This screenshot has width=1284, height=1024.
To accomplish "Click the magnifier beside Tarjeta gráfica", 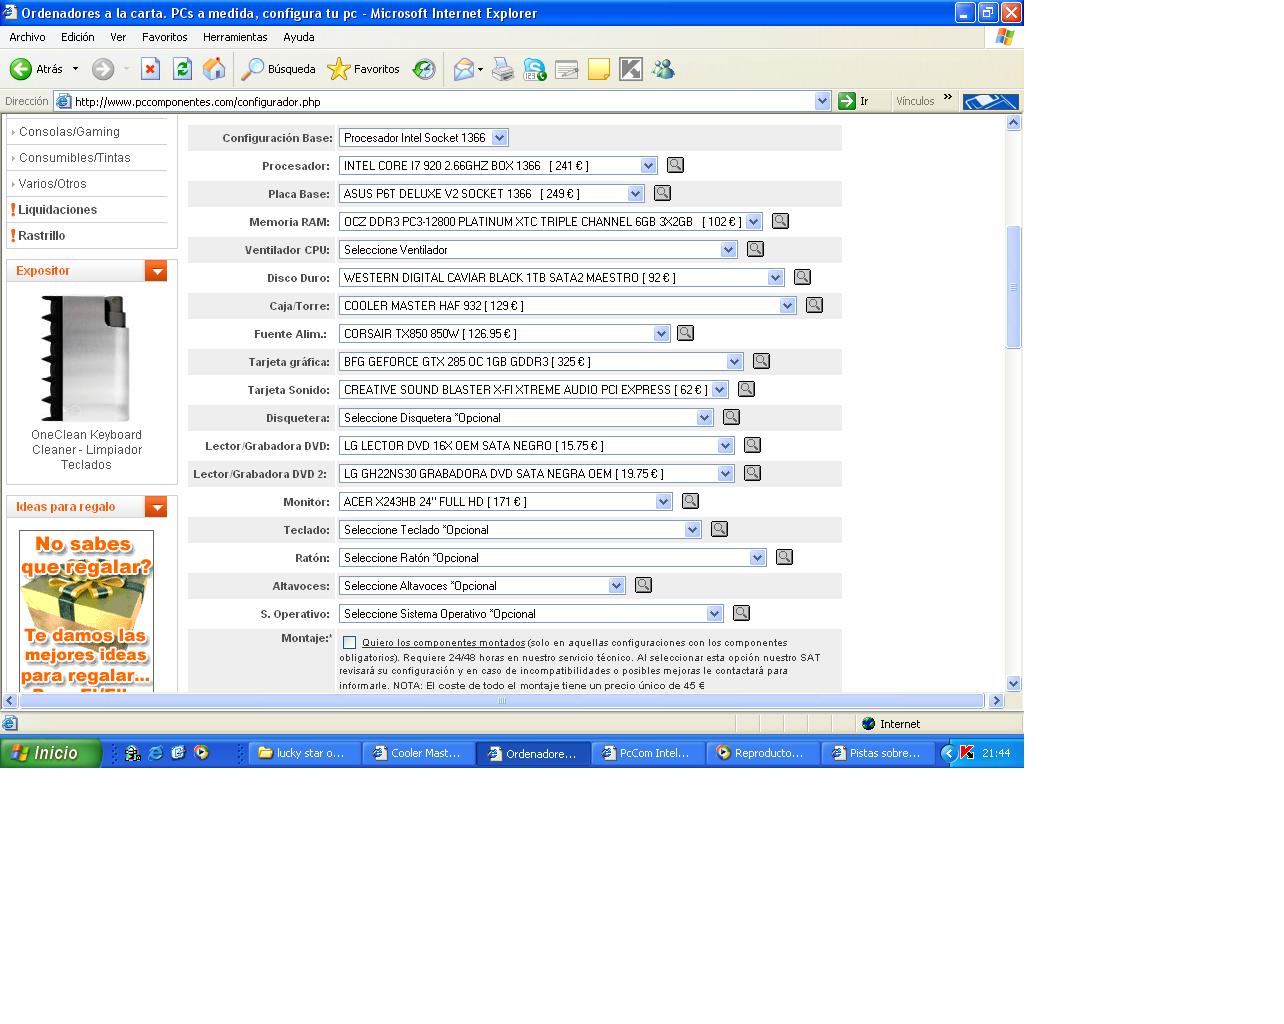I will click(761, 361).
